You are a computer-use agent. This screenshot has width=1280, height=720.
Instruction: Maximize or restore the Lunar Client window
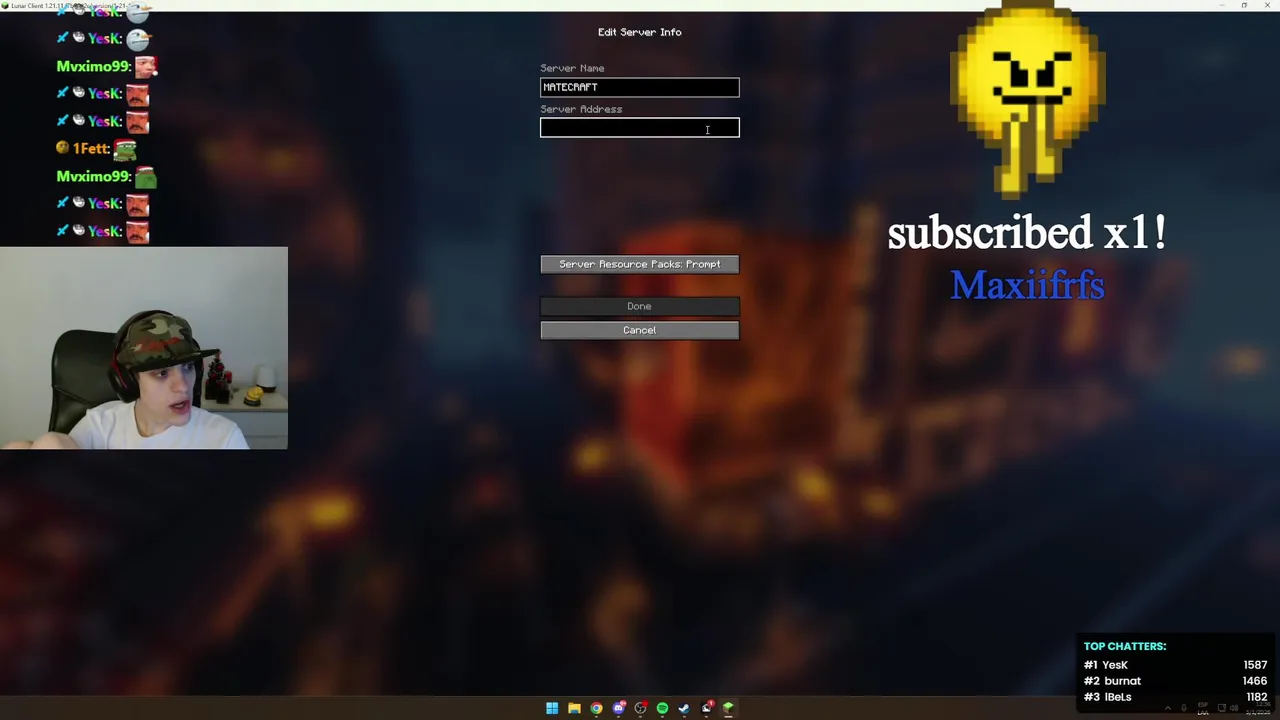pos(1244,6)
